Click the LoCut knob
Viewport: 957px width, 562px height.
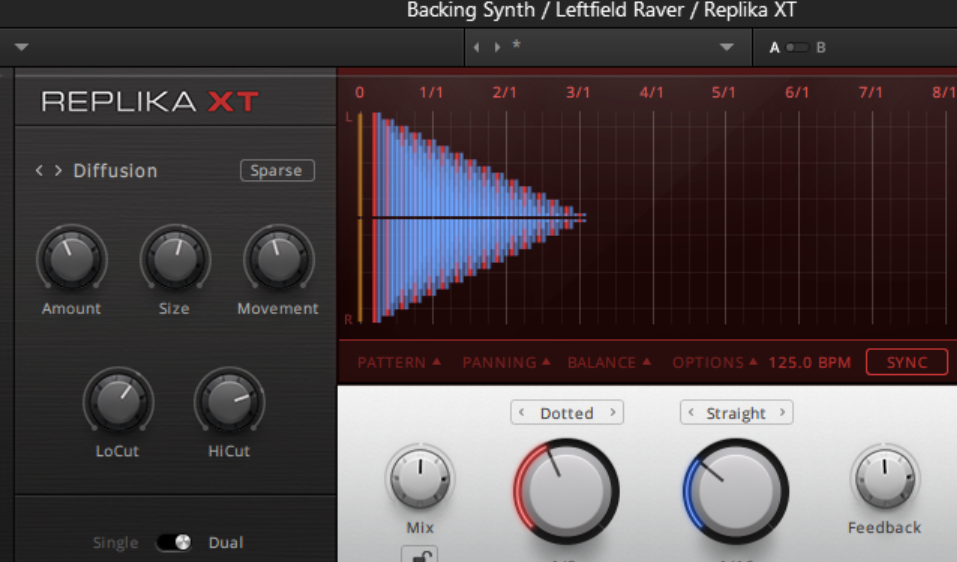coord(118,401)
